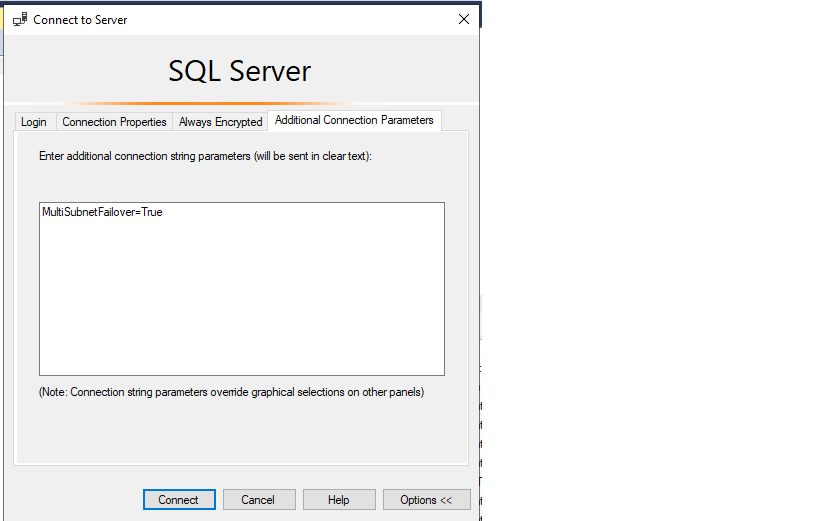Viewport: 819px width, 521px height.
Task: Open Help for this dialog
Action: [x=339, y=500]
